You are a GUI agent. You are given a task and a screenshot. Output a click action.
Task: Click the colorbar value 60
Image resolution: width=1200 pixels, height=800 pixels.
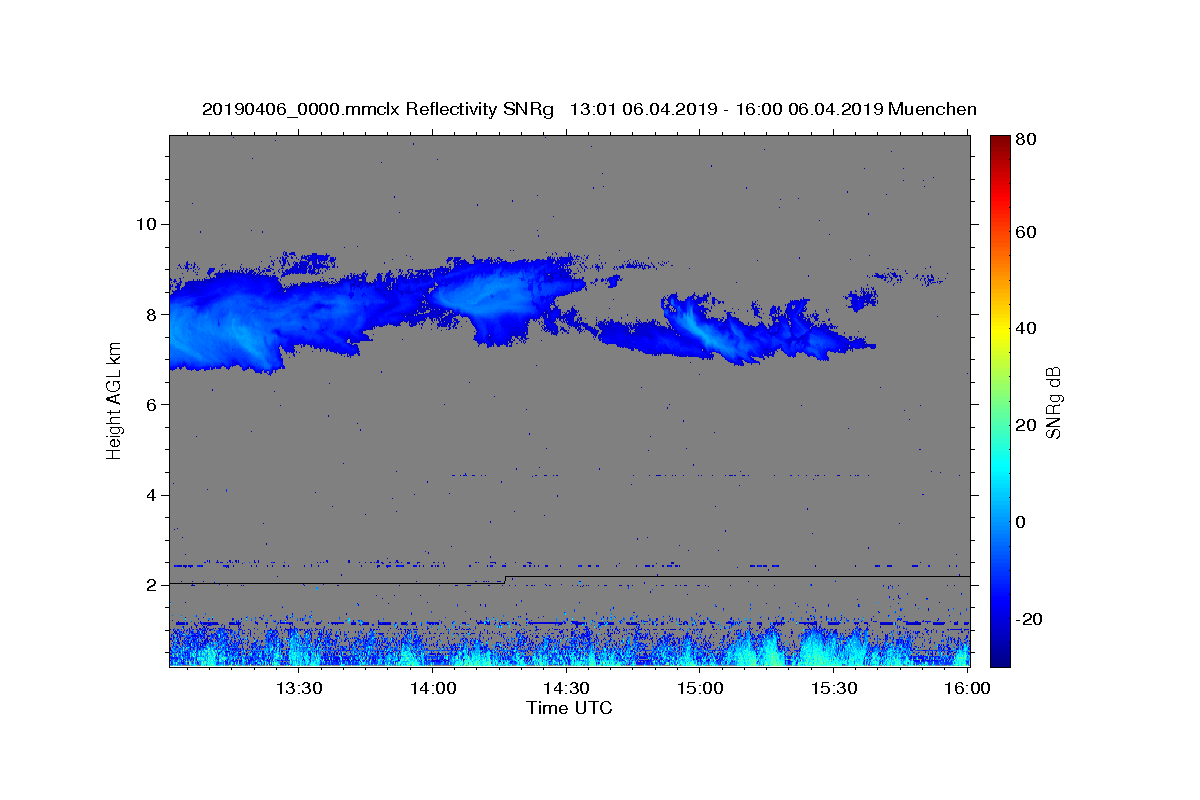tap(1027, 232)
